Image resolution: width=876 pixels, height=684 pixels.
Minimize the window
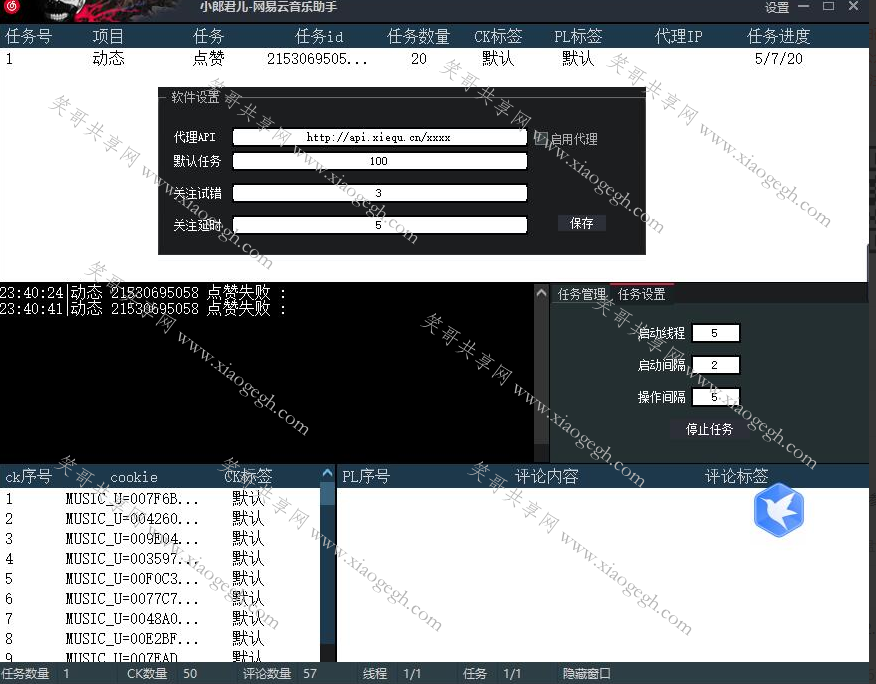(803, 6)
